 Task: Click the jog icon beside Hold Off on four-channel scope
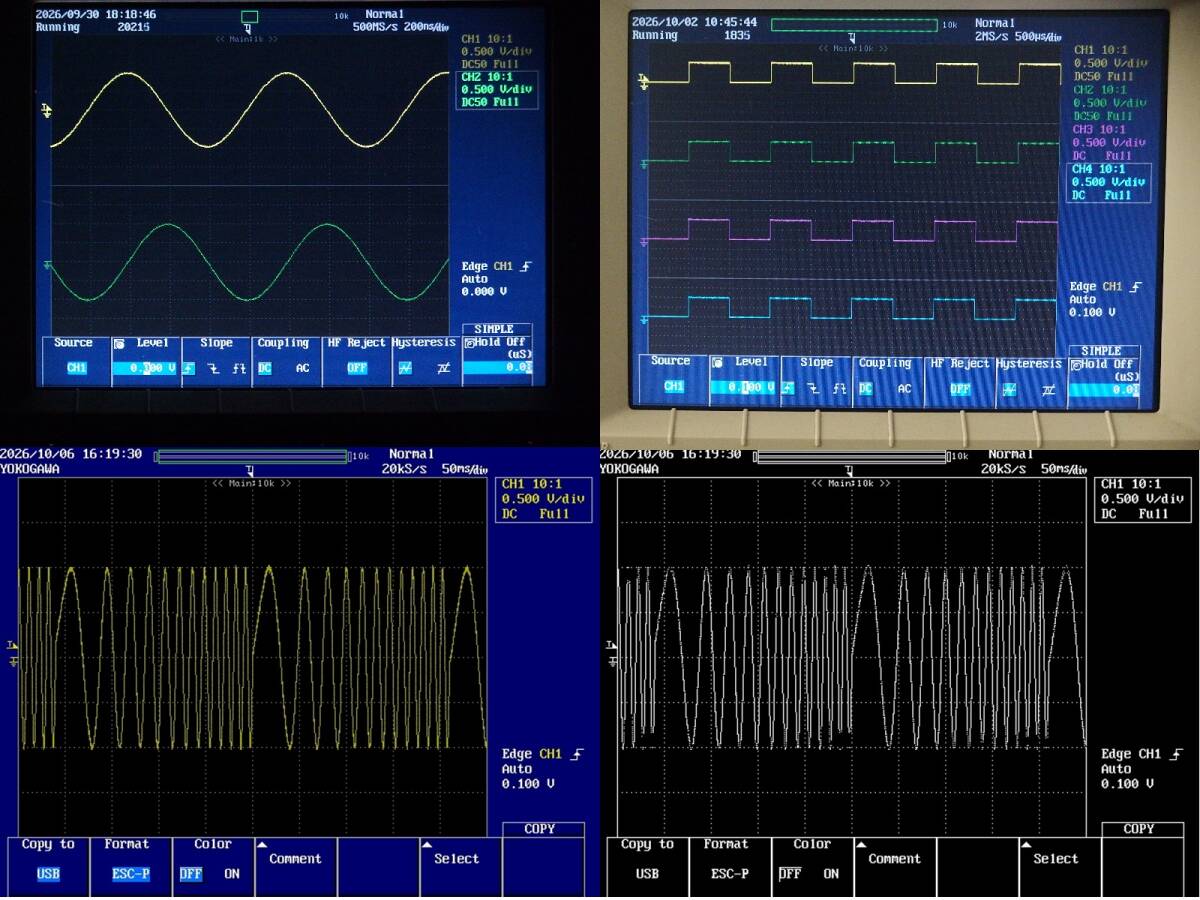coord(1075,364)
